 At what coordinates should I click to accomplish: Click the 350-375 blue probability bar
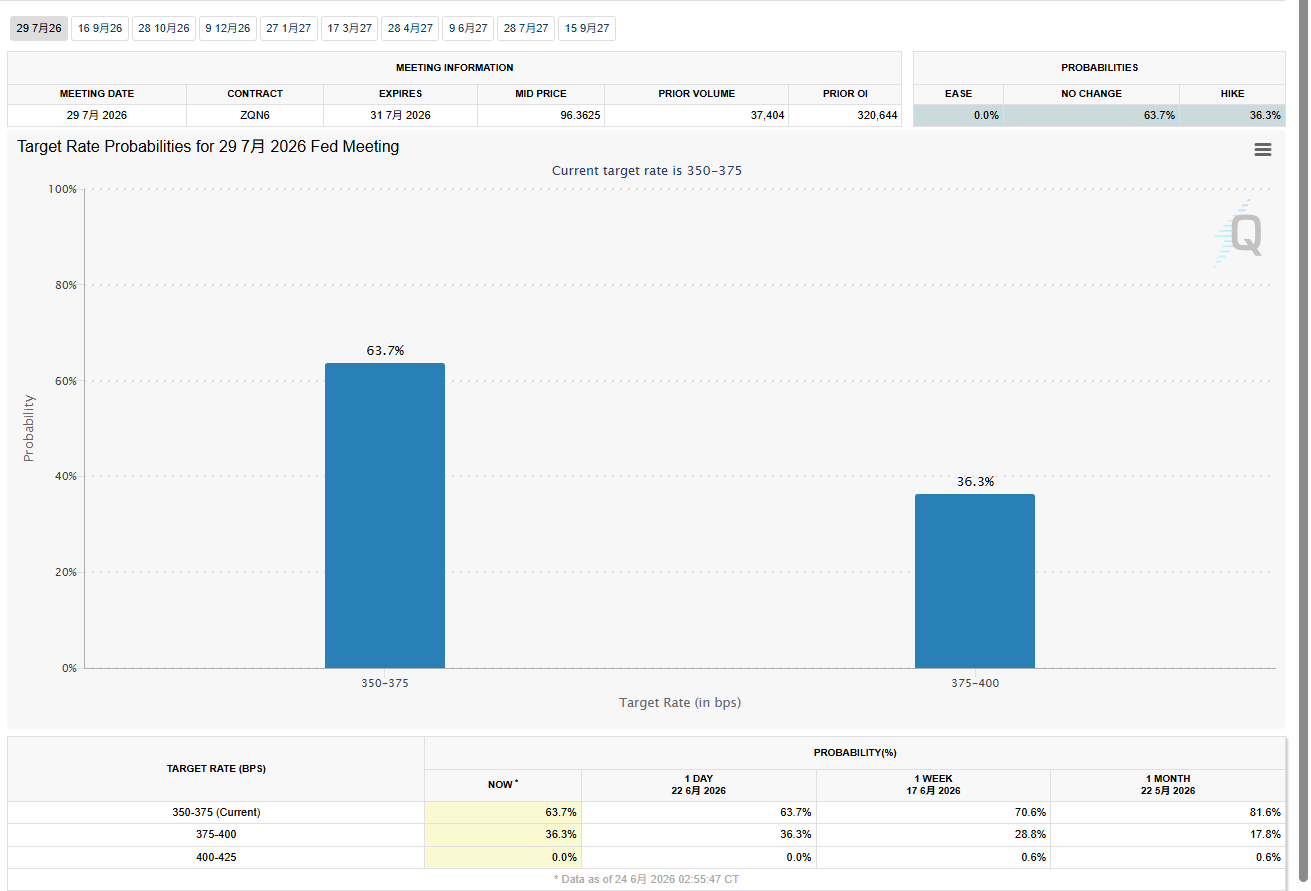coord(385,515)
